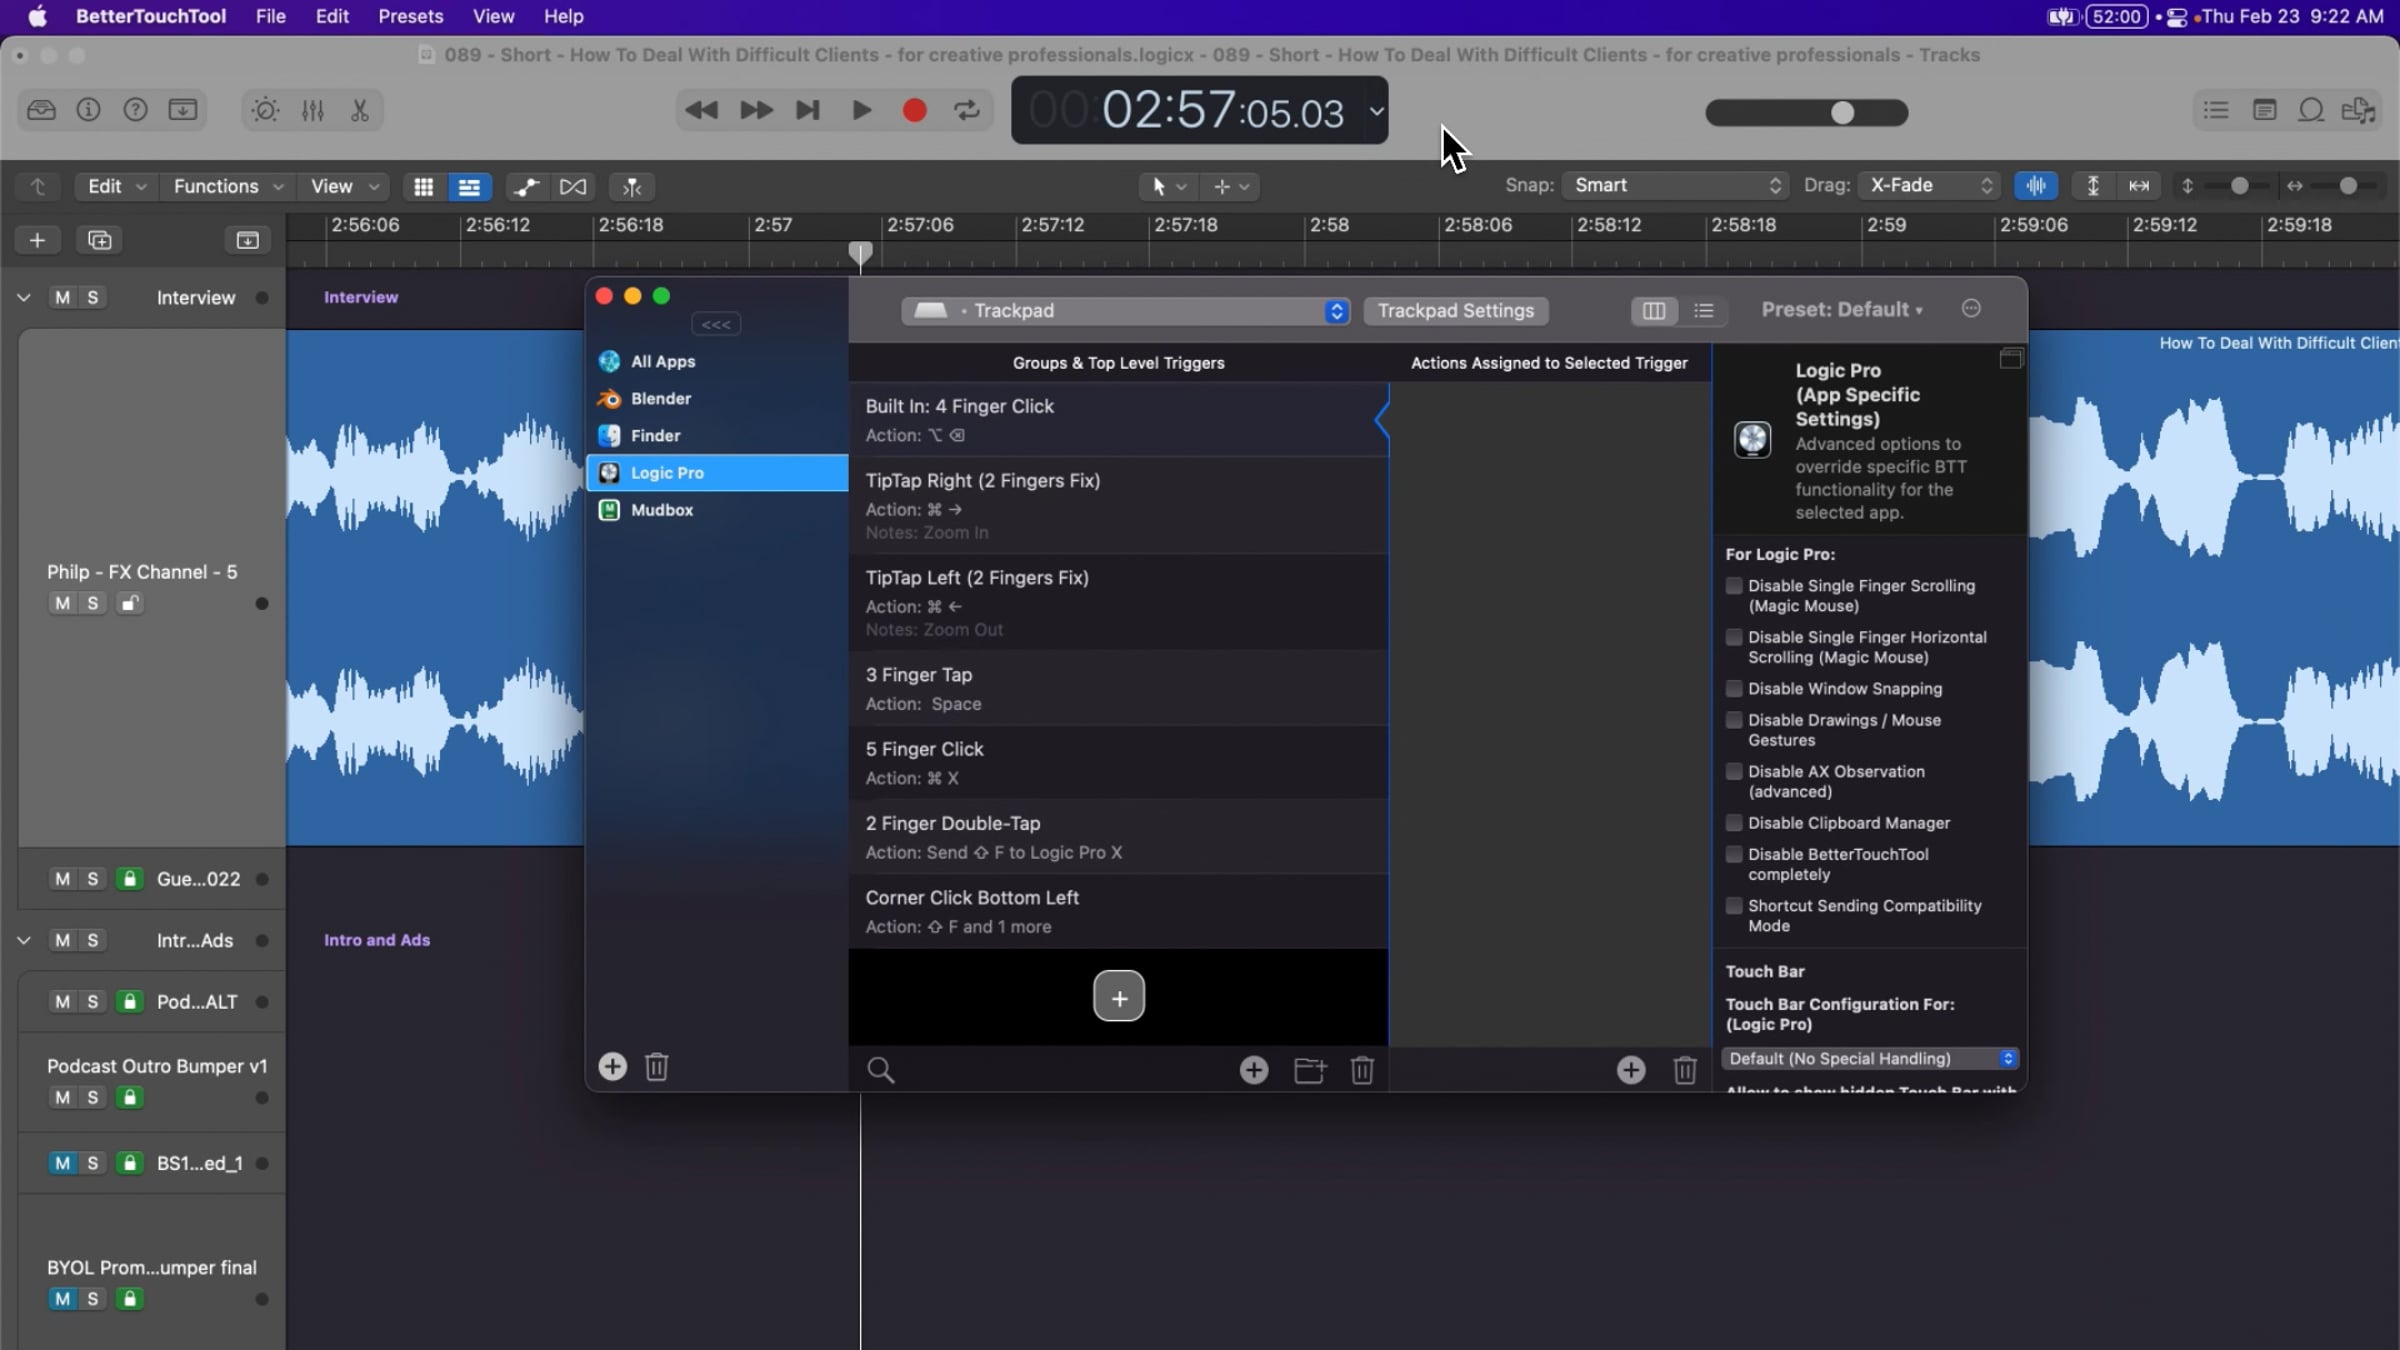Check Disable Single Finger Horizontal Scrolling
Screen dimensions: 2400x1350
tap(1734, 637)
